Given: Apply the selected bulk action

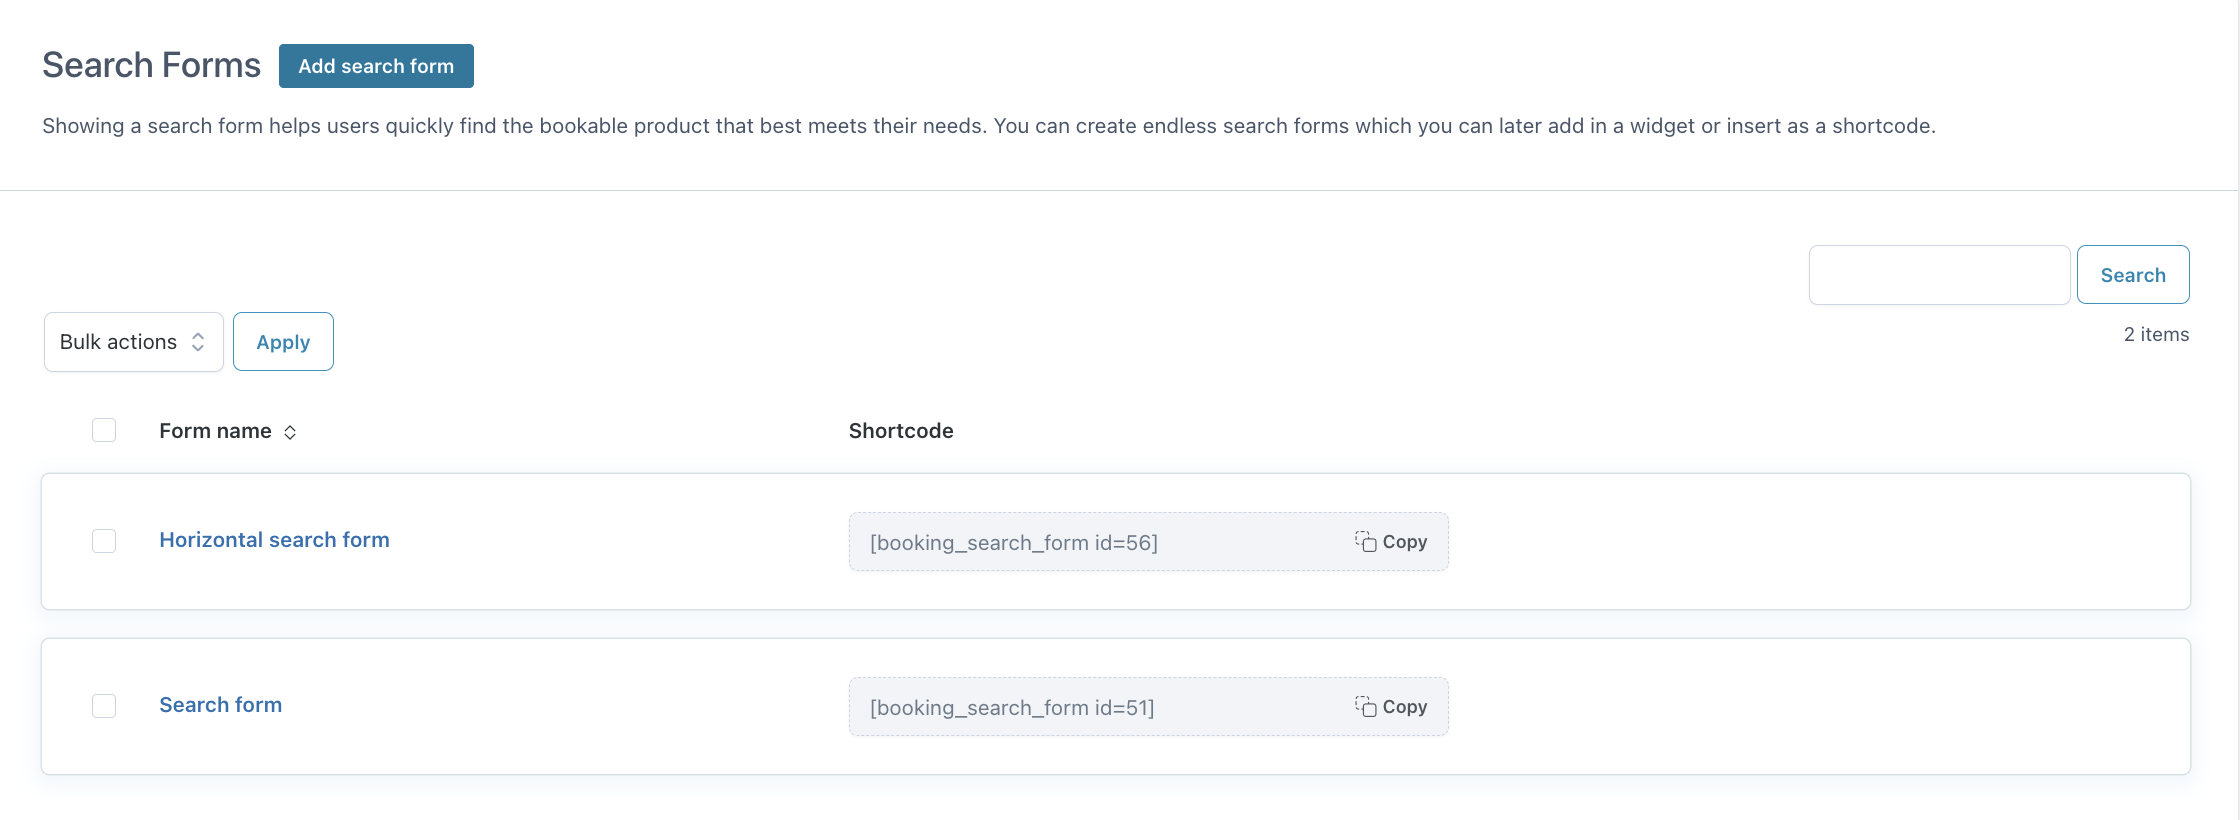Looking at the screenshot, I should pos(283,342).
